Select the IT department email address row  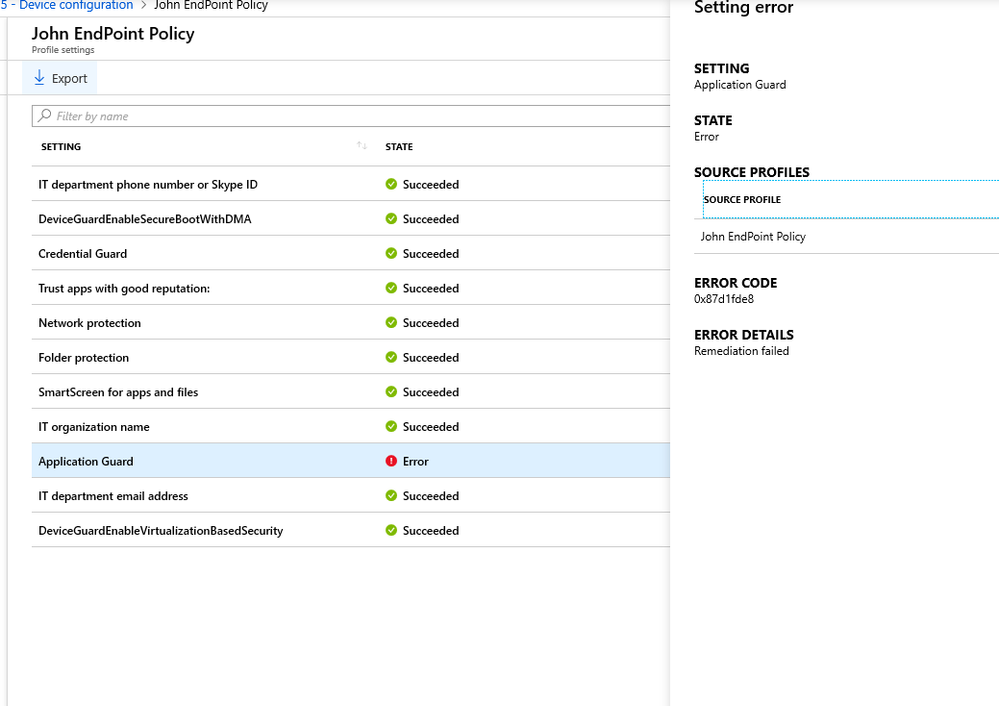click(113, 496)
